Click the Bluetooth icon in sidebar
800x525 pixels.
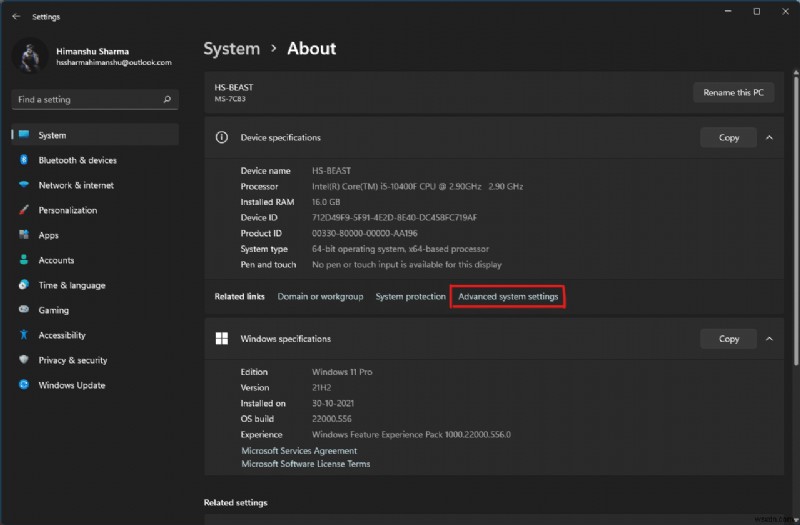[24, 160]
